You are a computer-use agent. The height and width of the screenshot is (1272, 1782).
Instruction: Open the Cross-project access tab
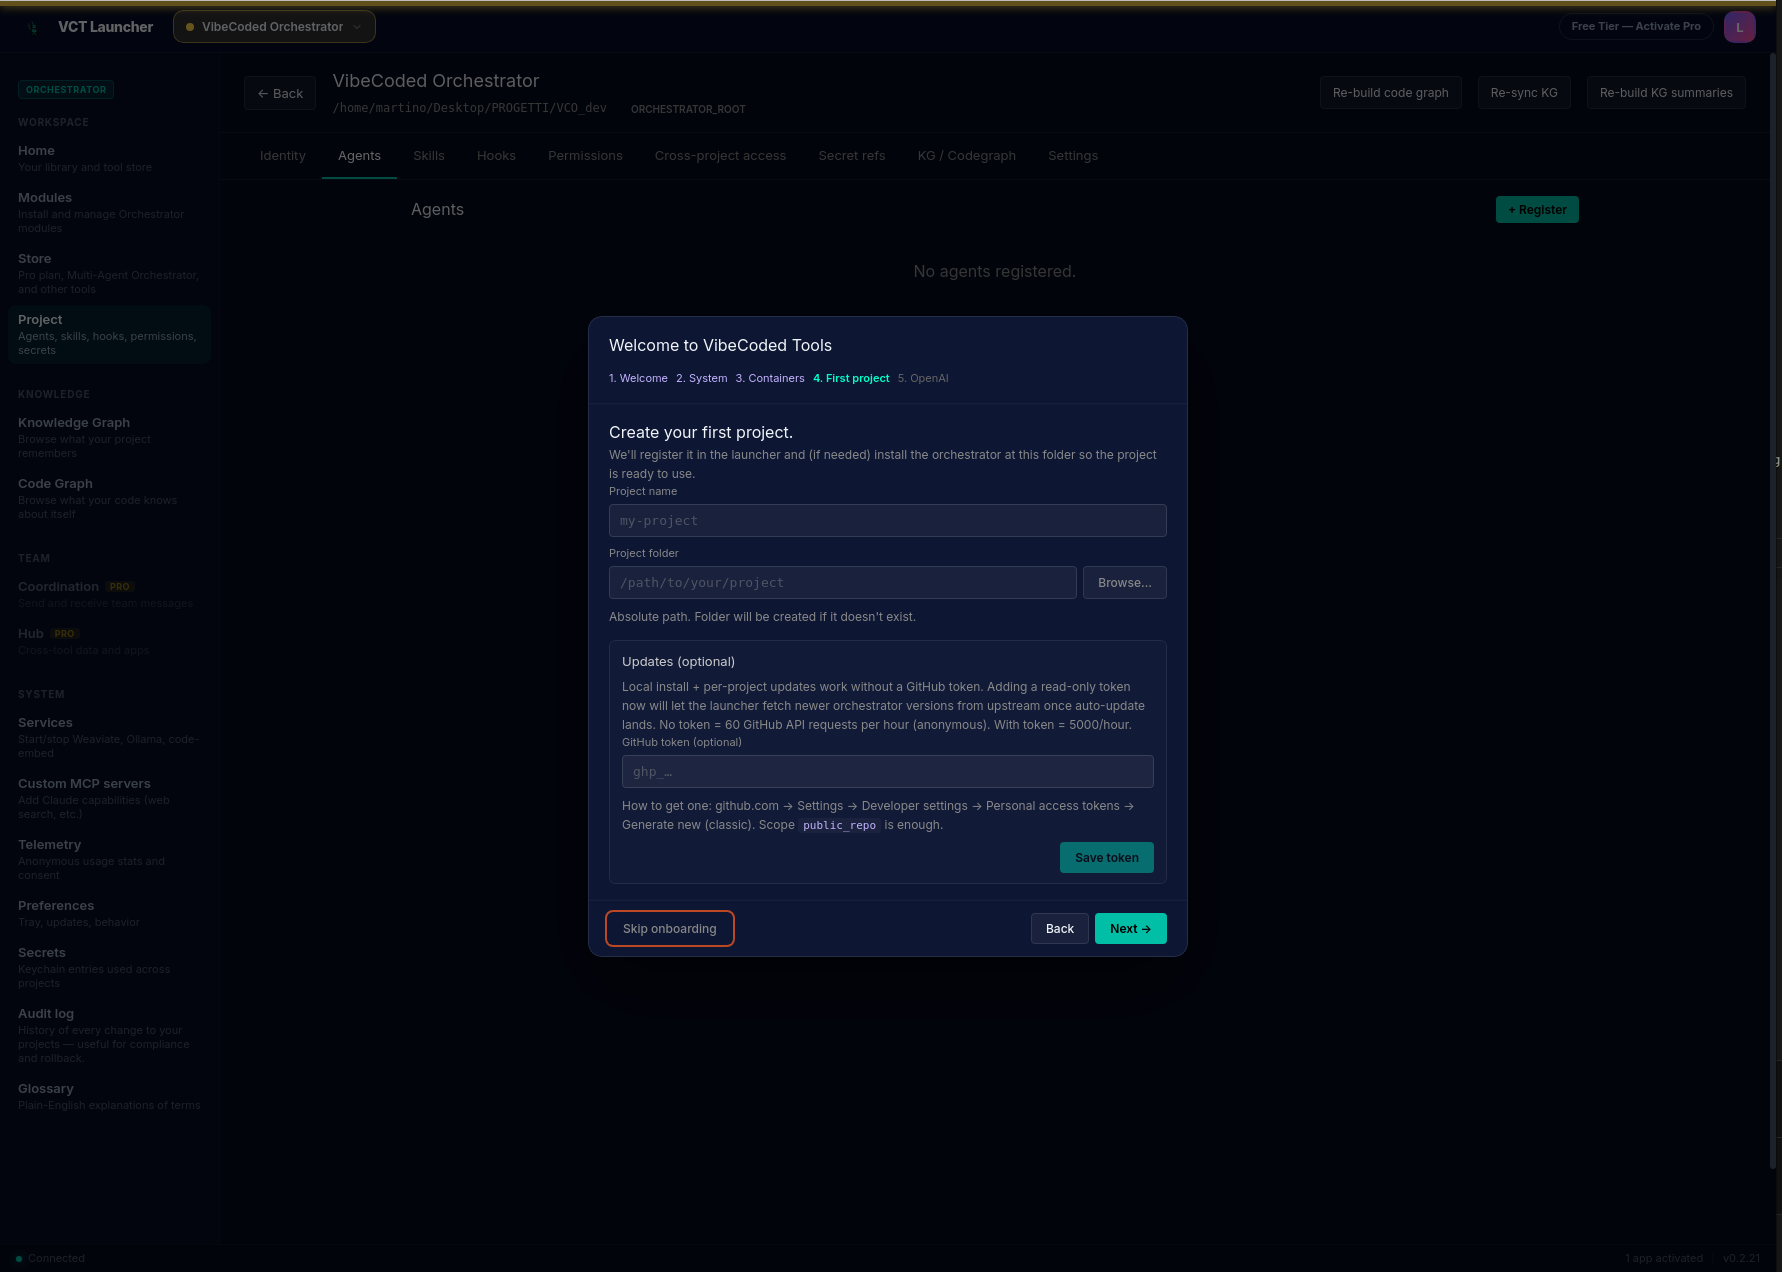coord(720,156)
